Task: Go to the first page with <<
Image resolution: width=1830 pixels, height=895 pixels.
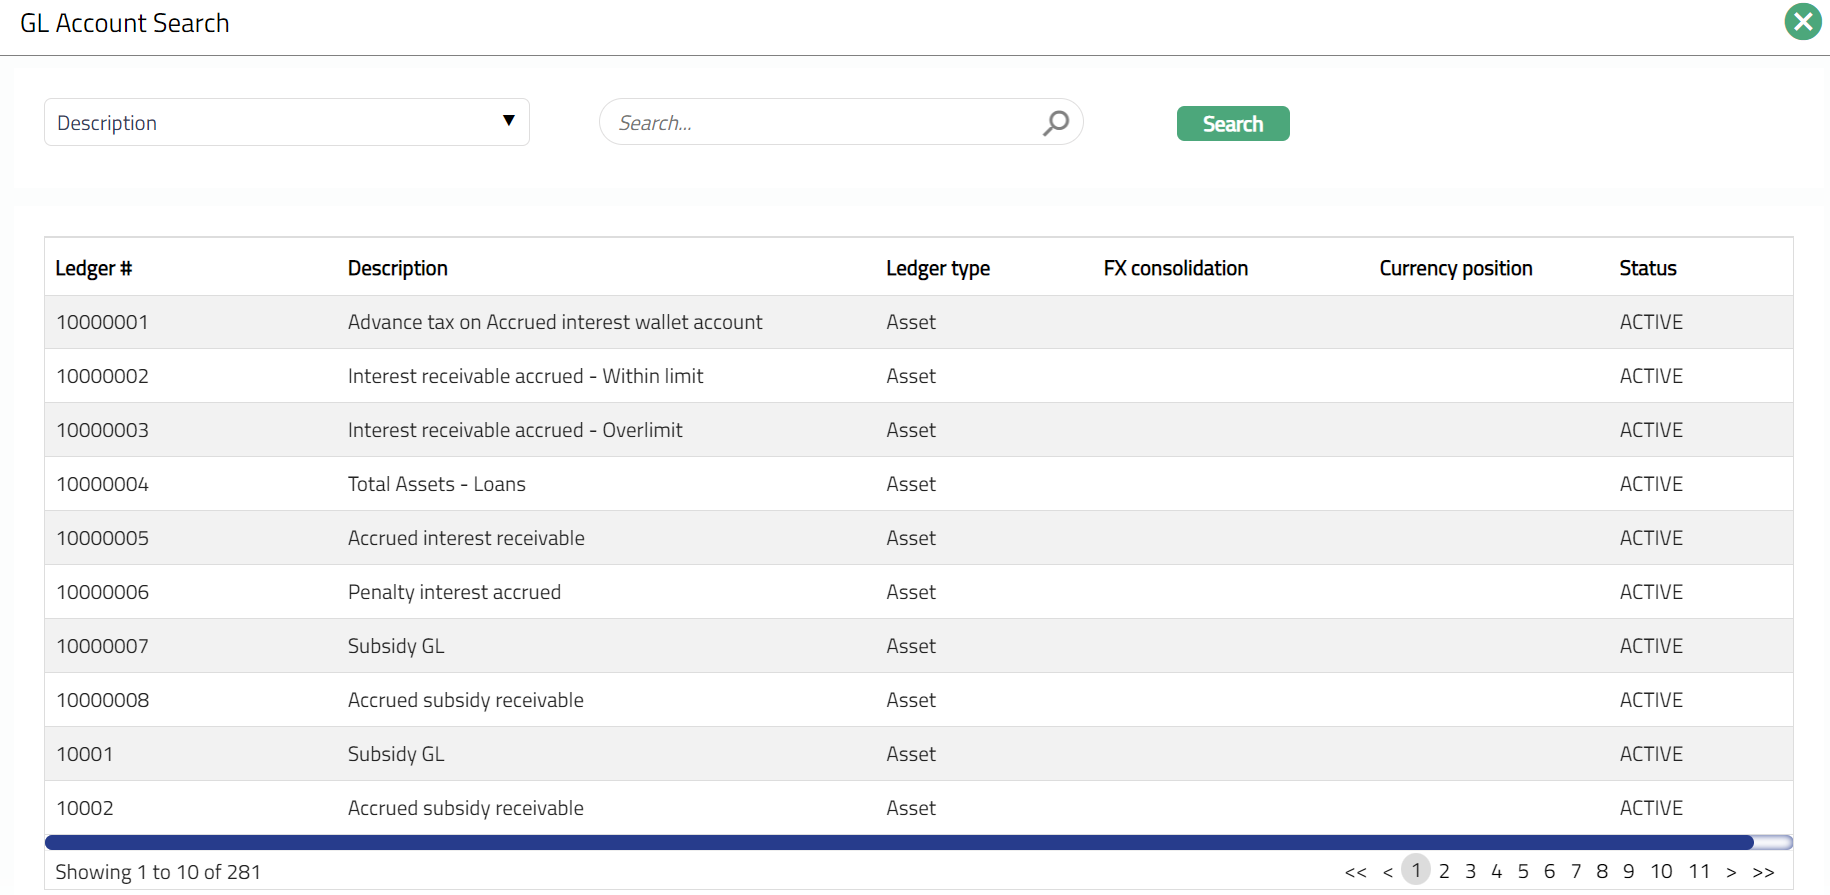Action: click(x=1355, y=872)
